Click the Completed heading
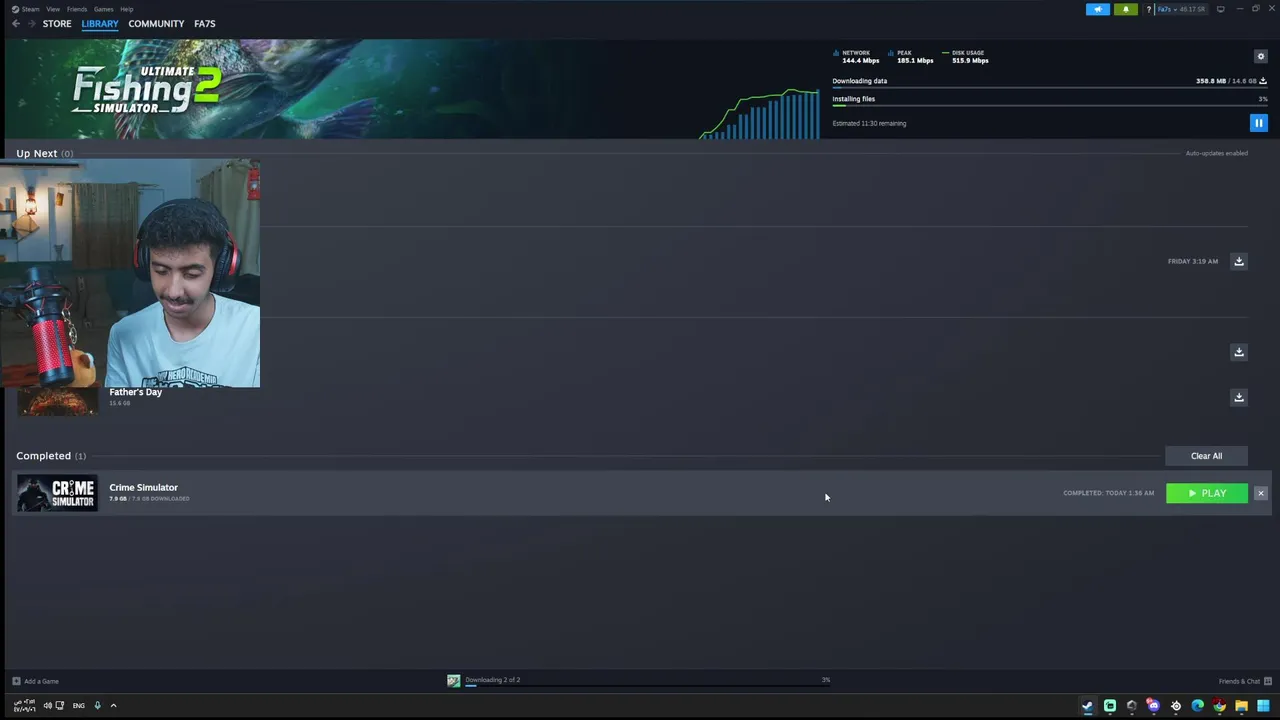The height and width of the screenshot is (720, 1280). click(x=44, y=456)
